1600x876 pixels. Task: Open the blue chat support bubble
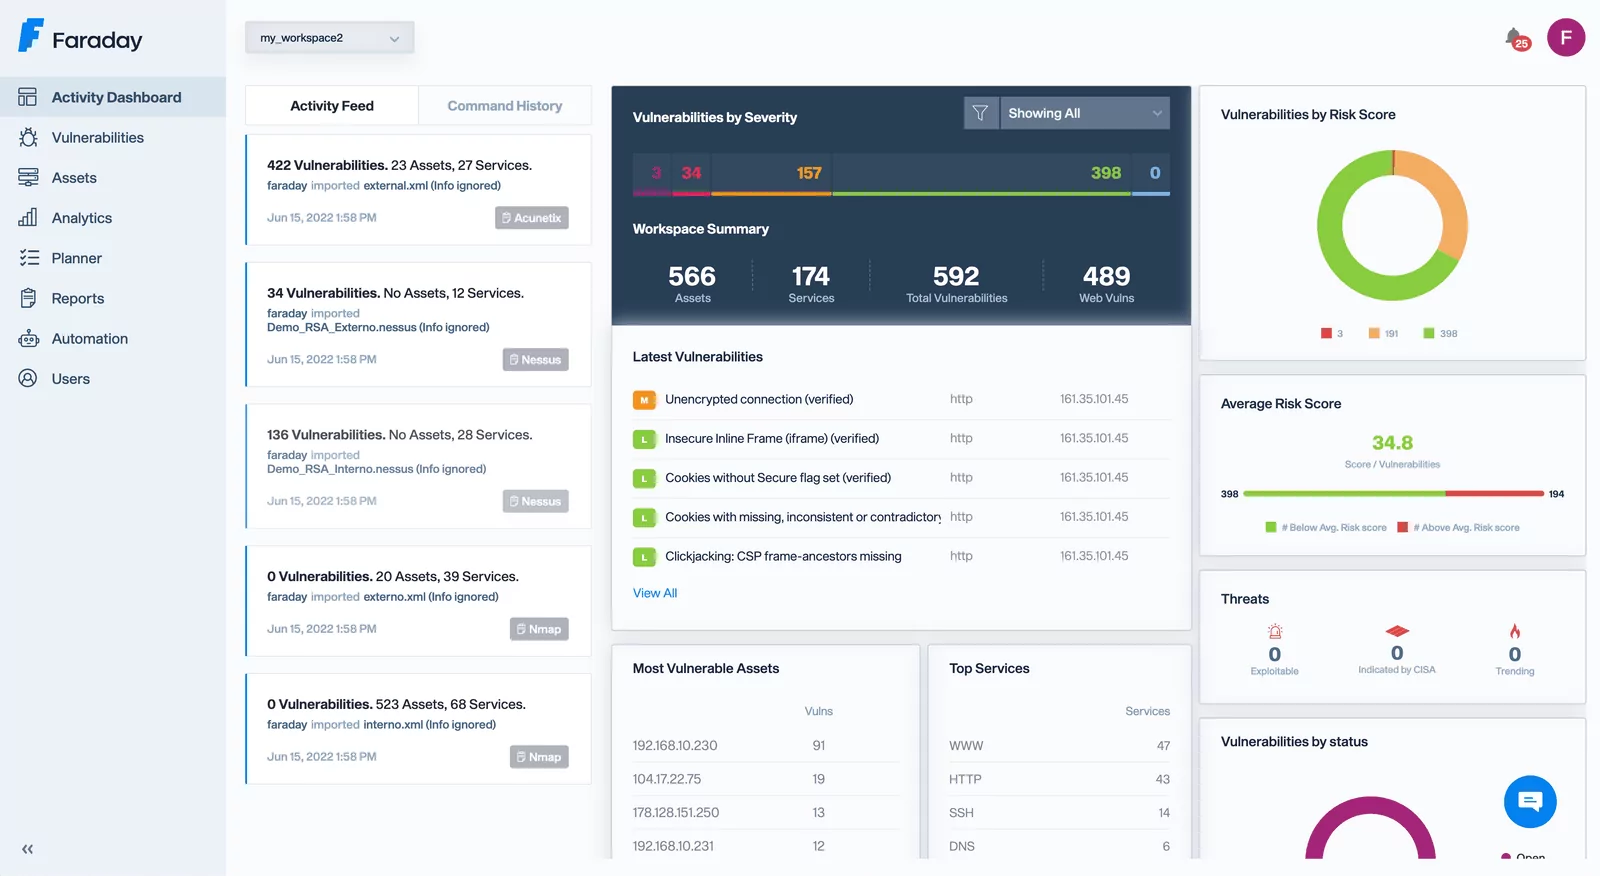click(x=1530, y=801)
